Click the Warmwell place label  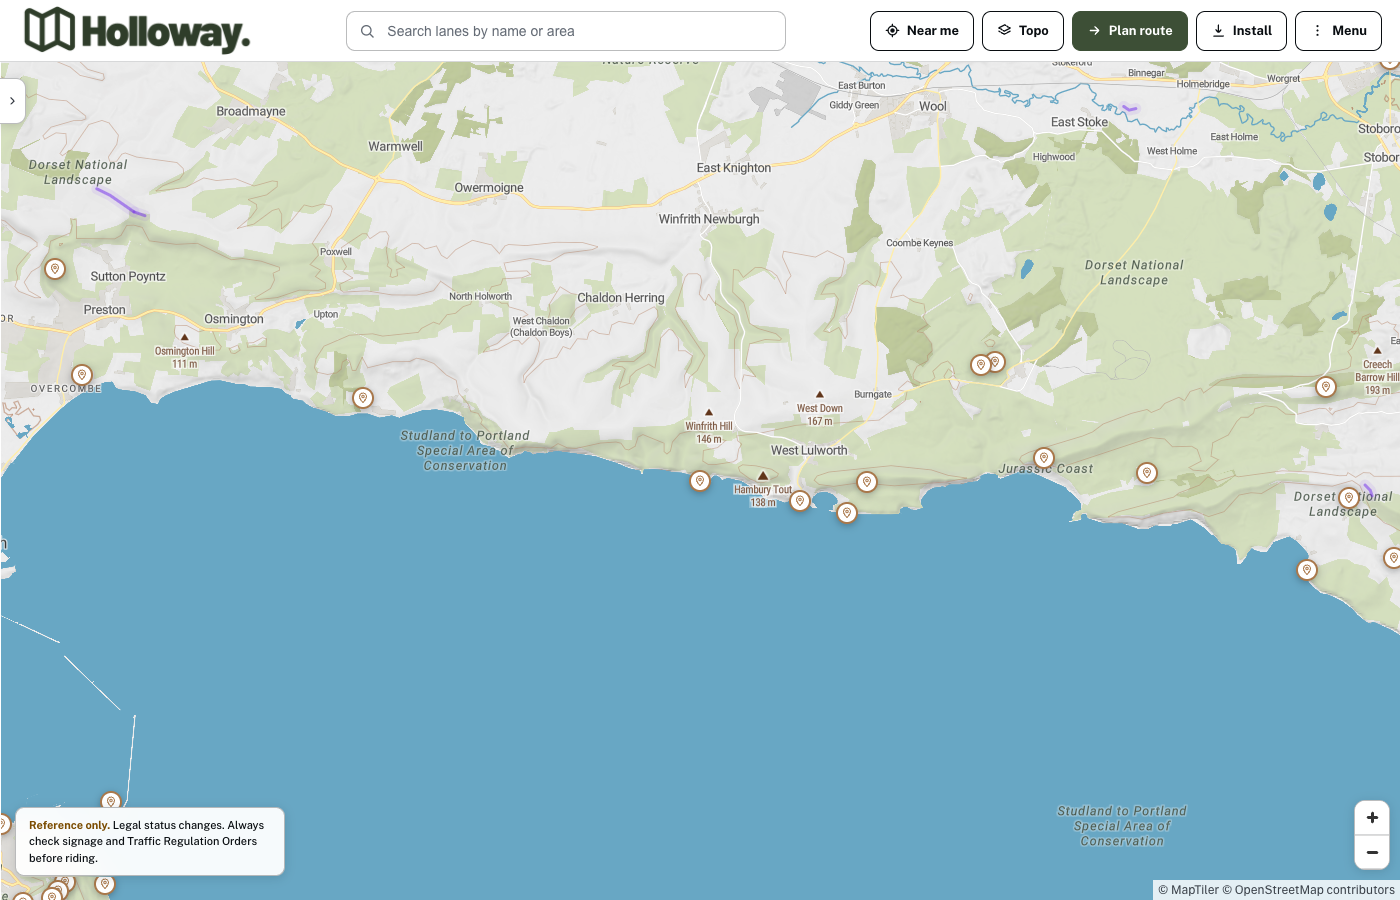tap(395, 146)
